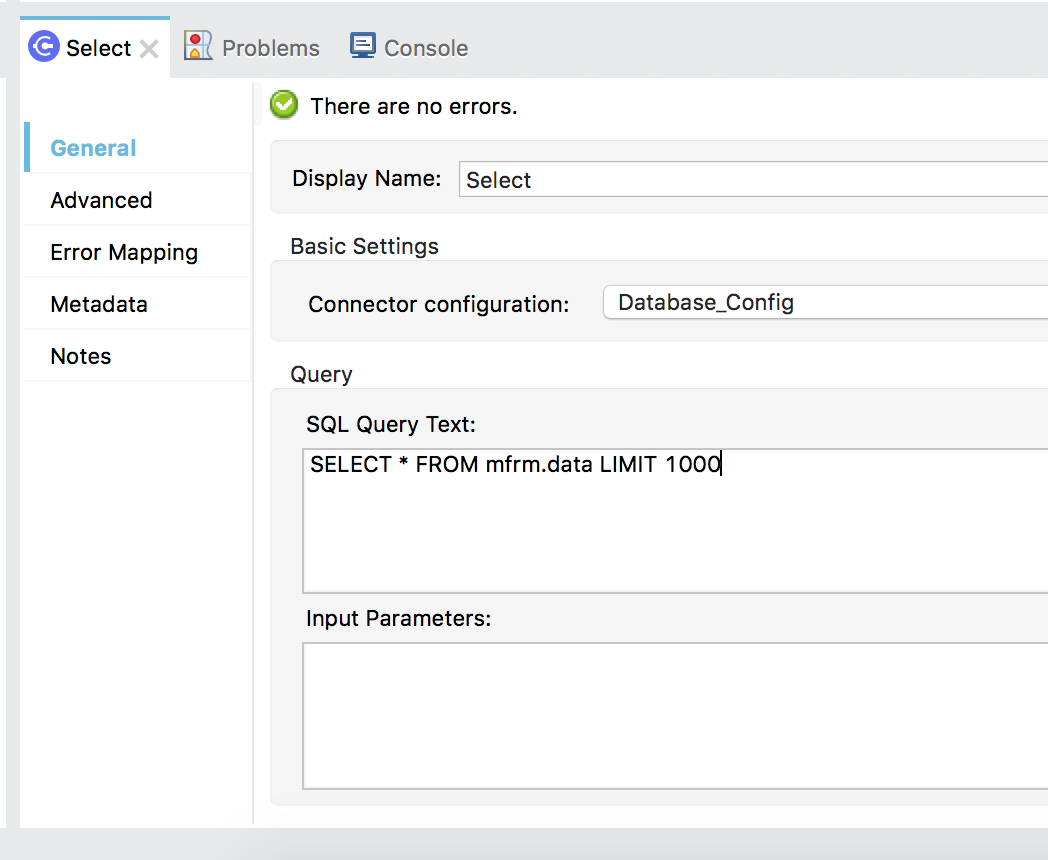
Task: Expand the Connector configuration Database_Config dropdown
Action: (825, 302)
